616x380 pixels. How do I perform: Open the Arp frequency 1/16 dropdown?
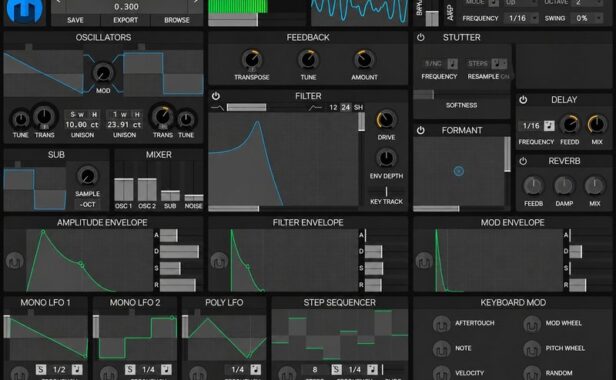(522, 18)
